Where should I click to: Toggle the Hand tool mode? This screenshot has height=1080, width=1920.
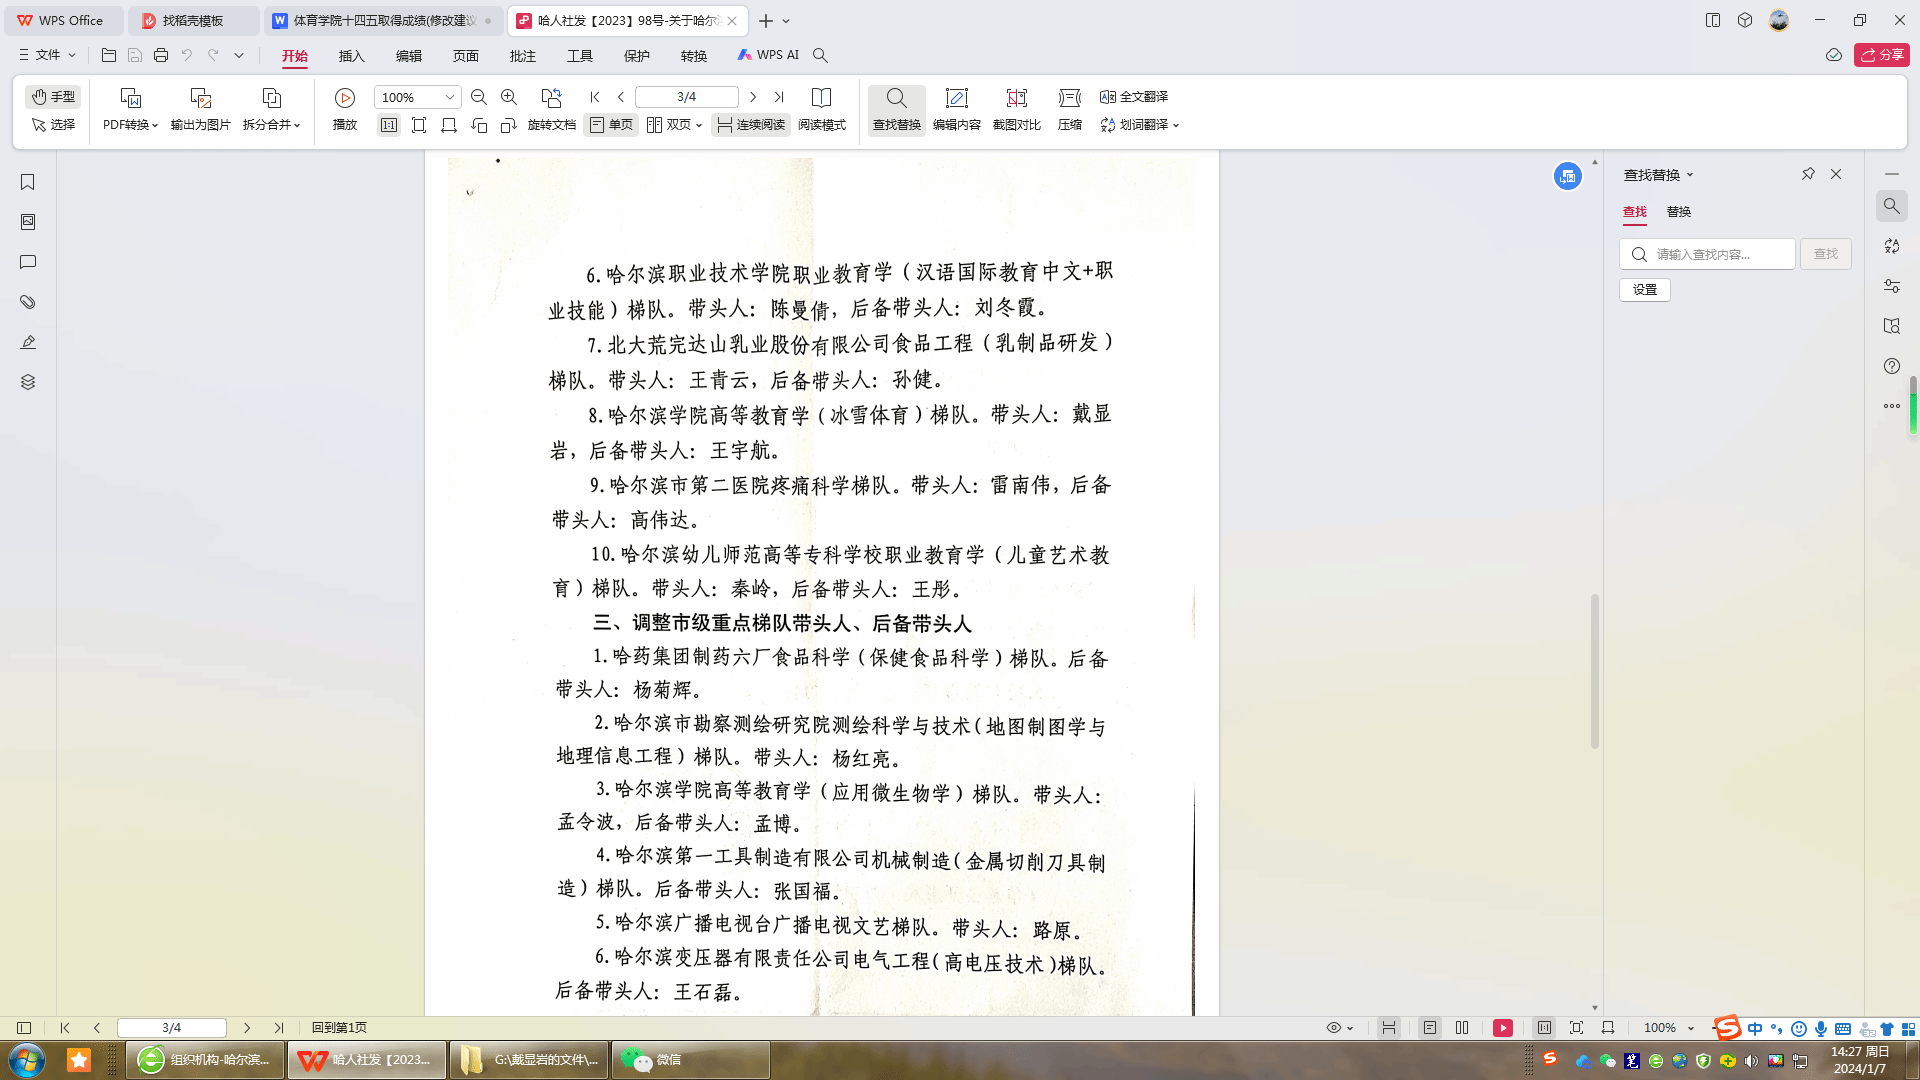click(53, 97)
